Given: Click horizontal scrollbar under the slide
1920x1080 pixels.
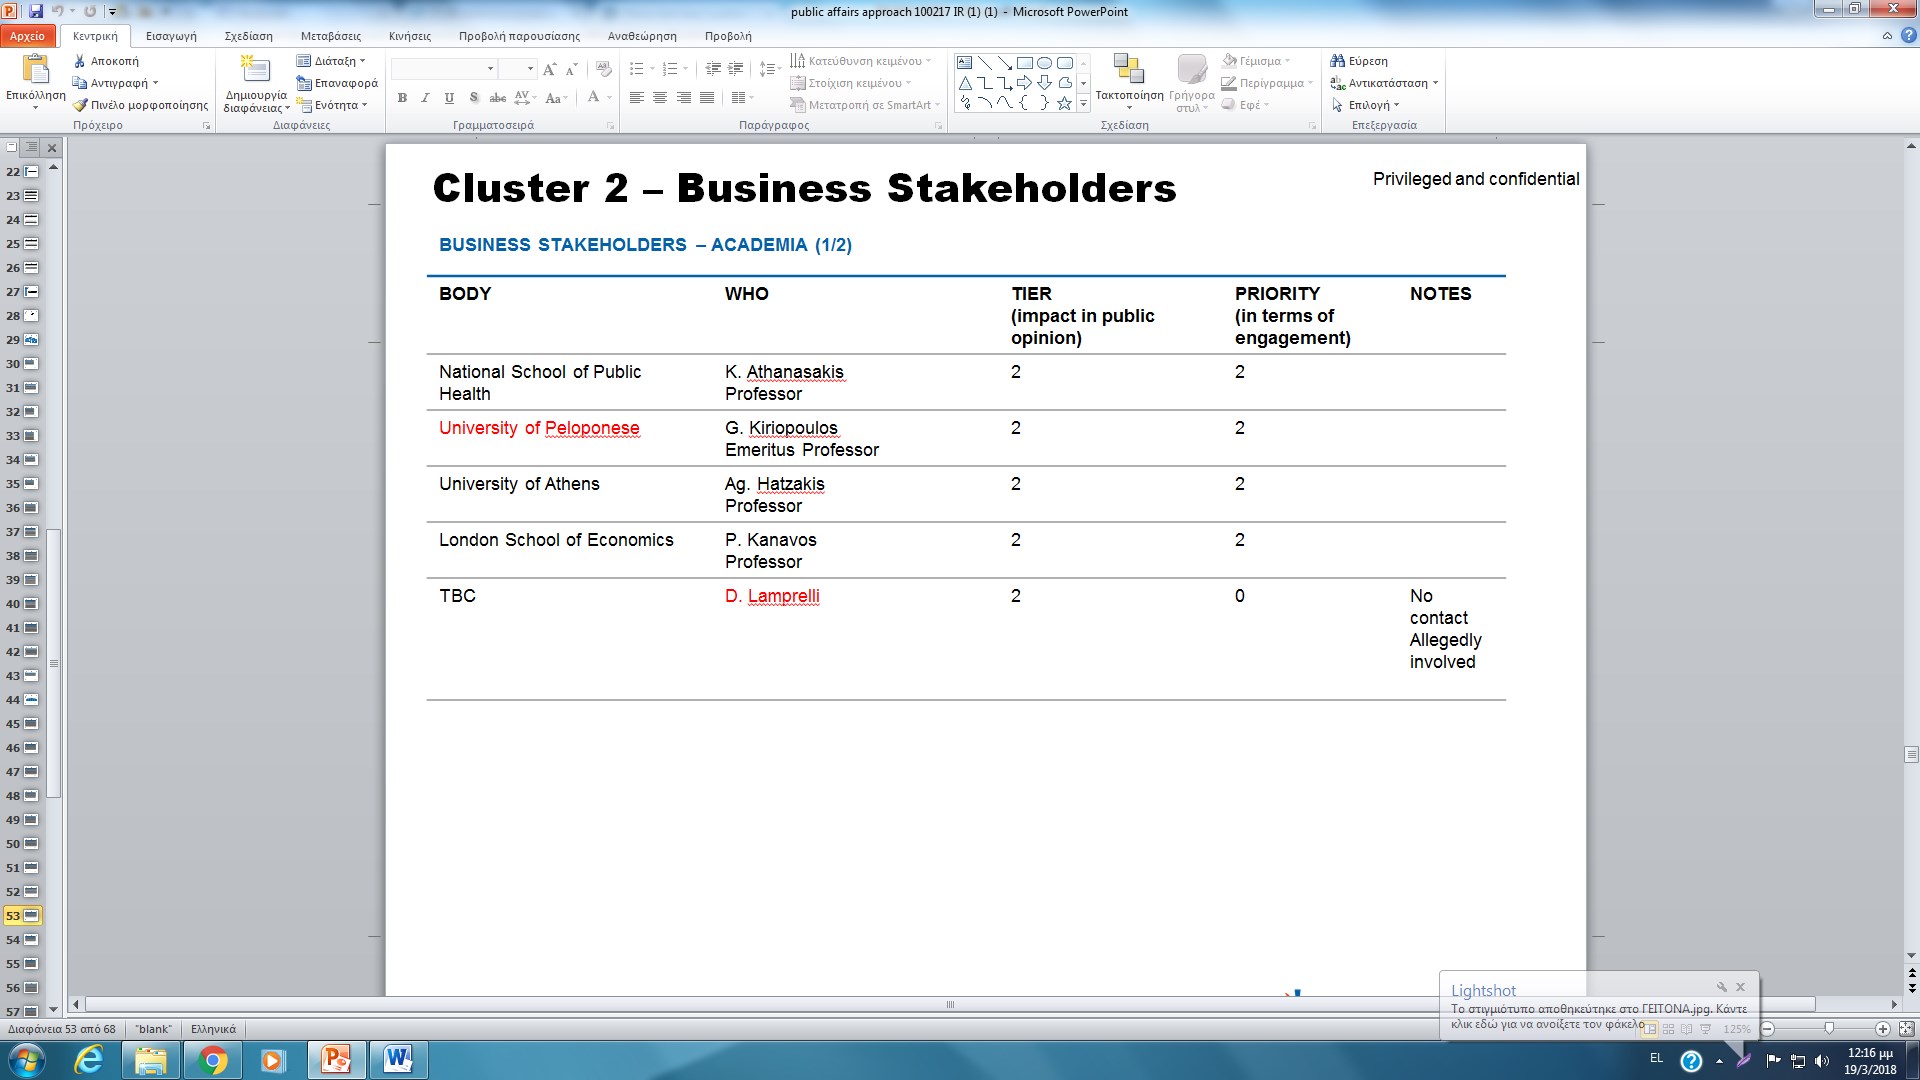Looking at the screenshot, I should [950, 1004].
